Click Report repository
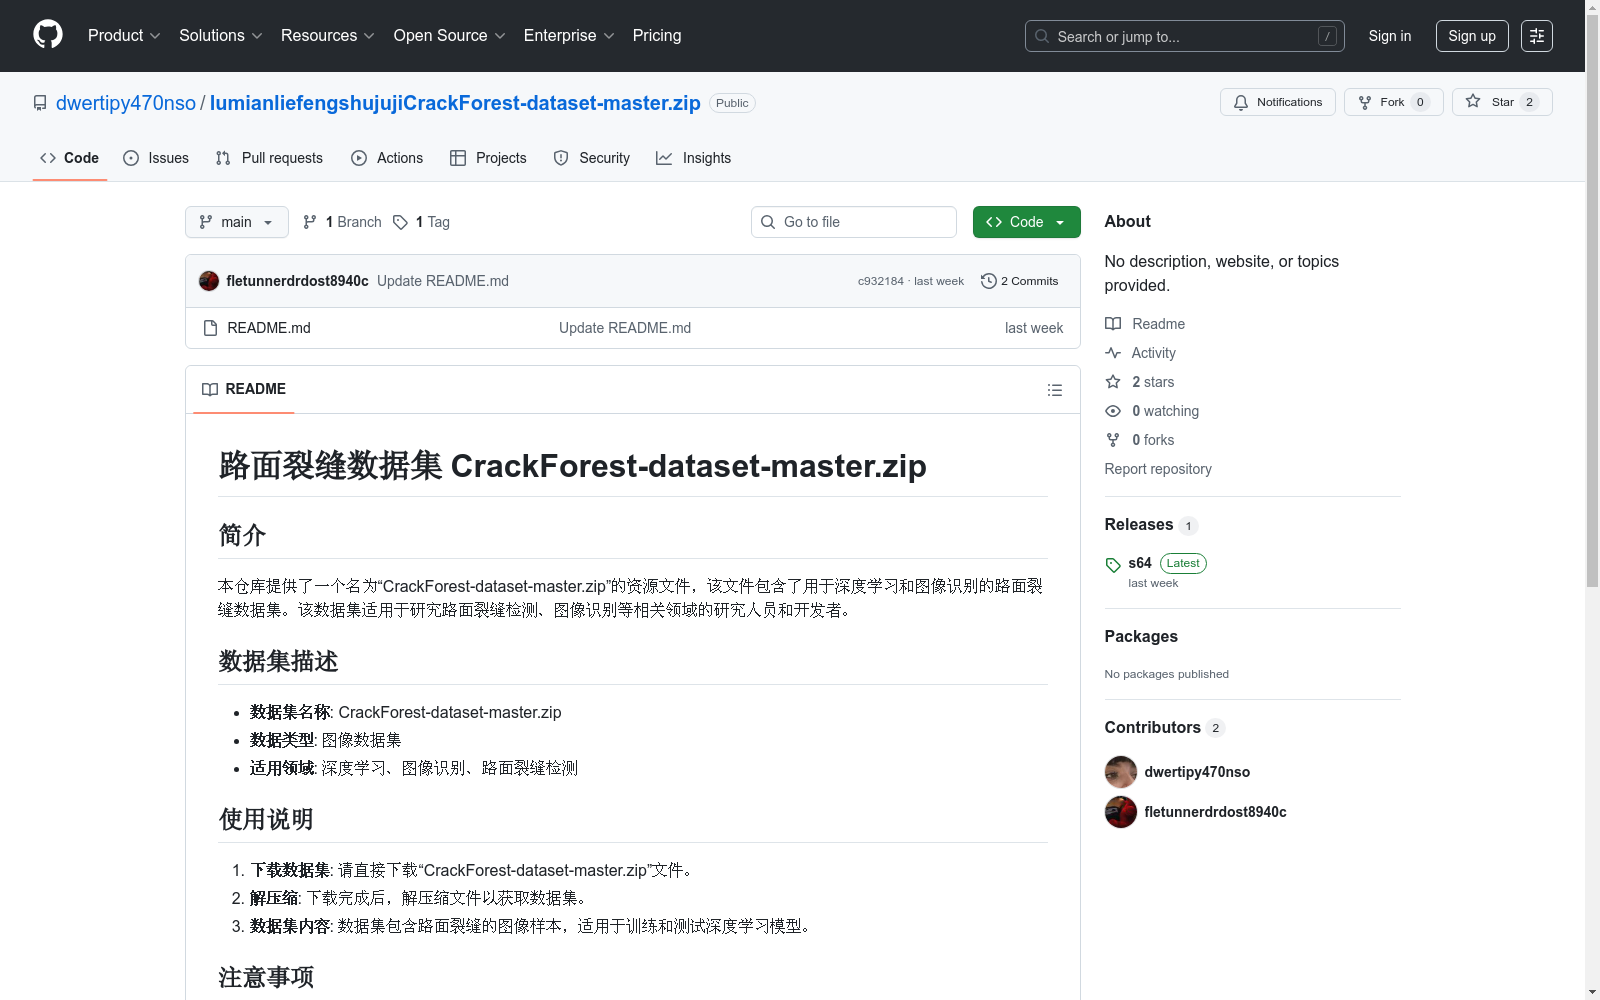This screenshot has width=1600, height=1000. 1158,469
